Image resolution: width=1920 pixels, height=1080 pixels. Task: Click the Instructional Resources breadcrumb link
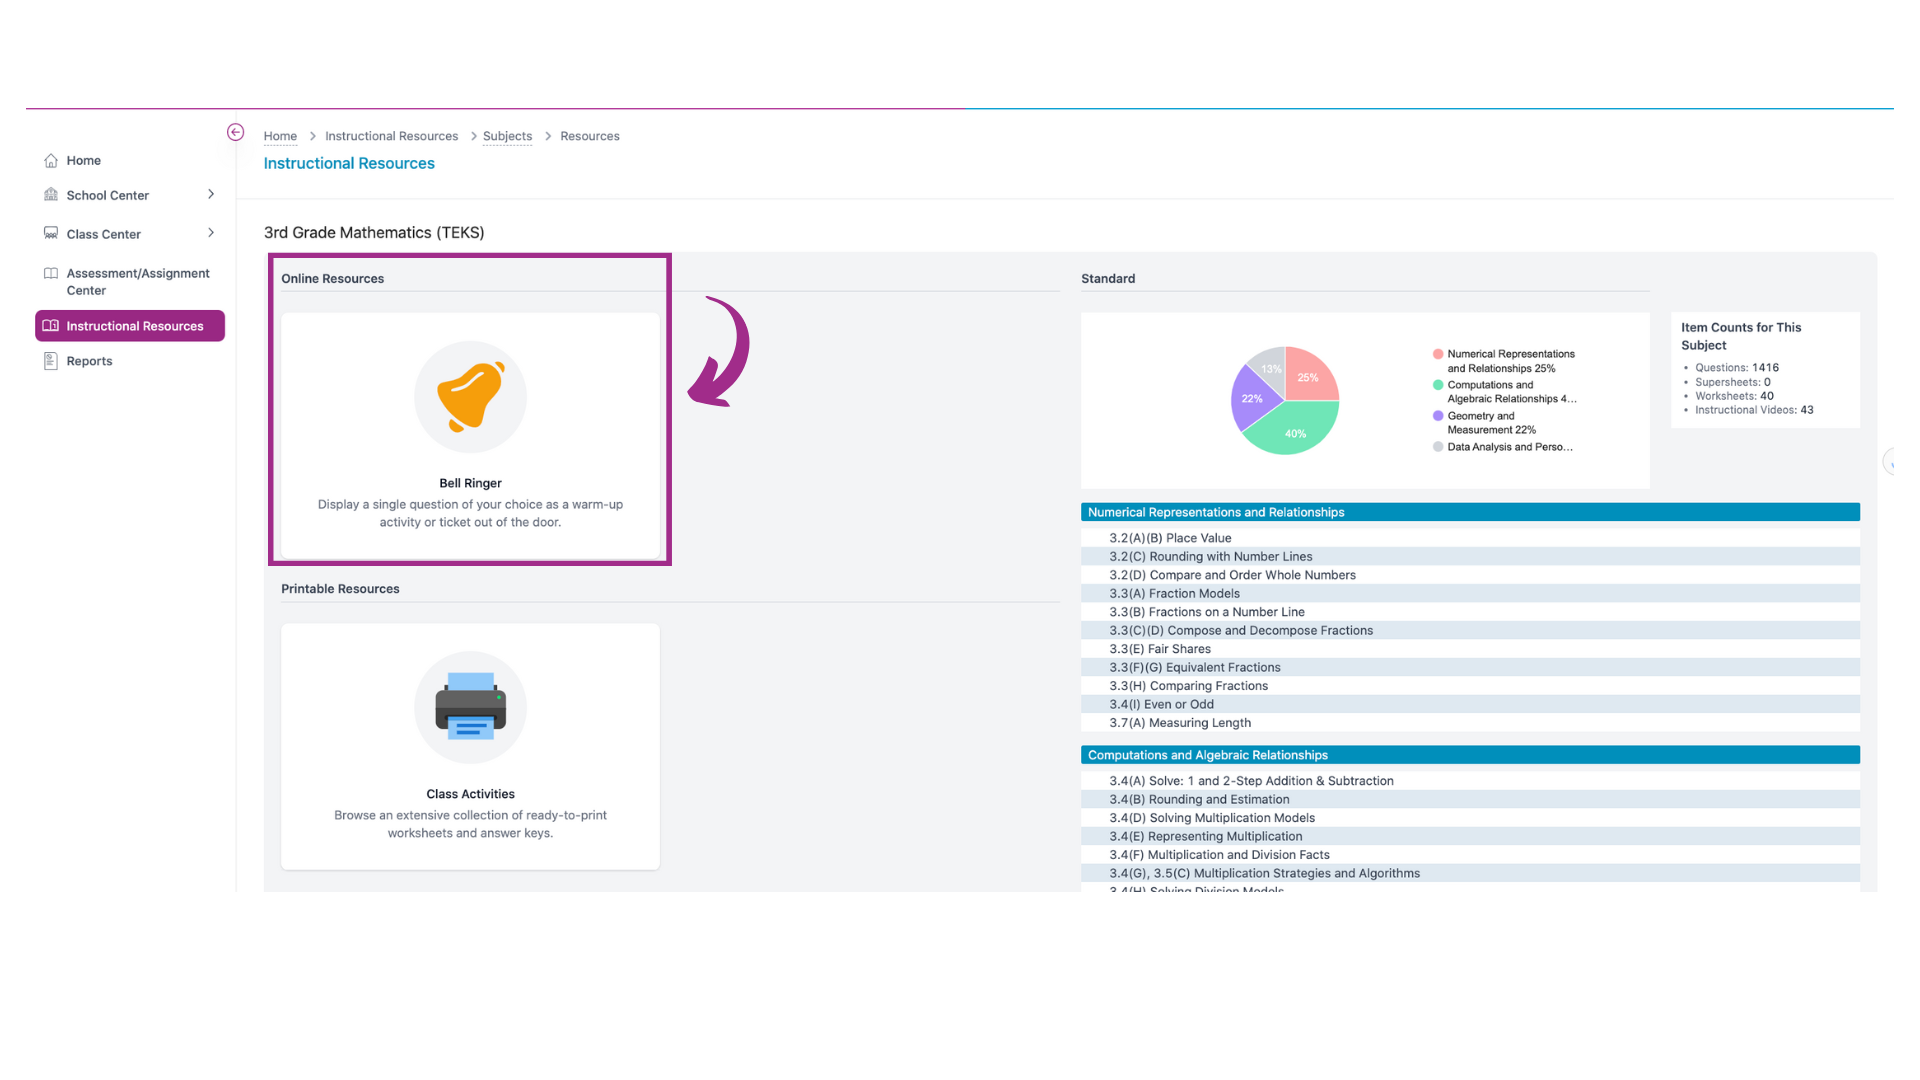tap(390, 136)
